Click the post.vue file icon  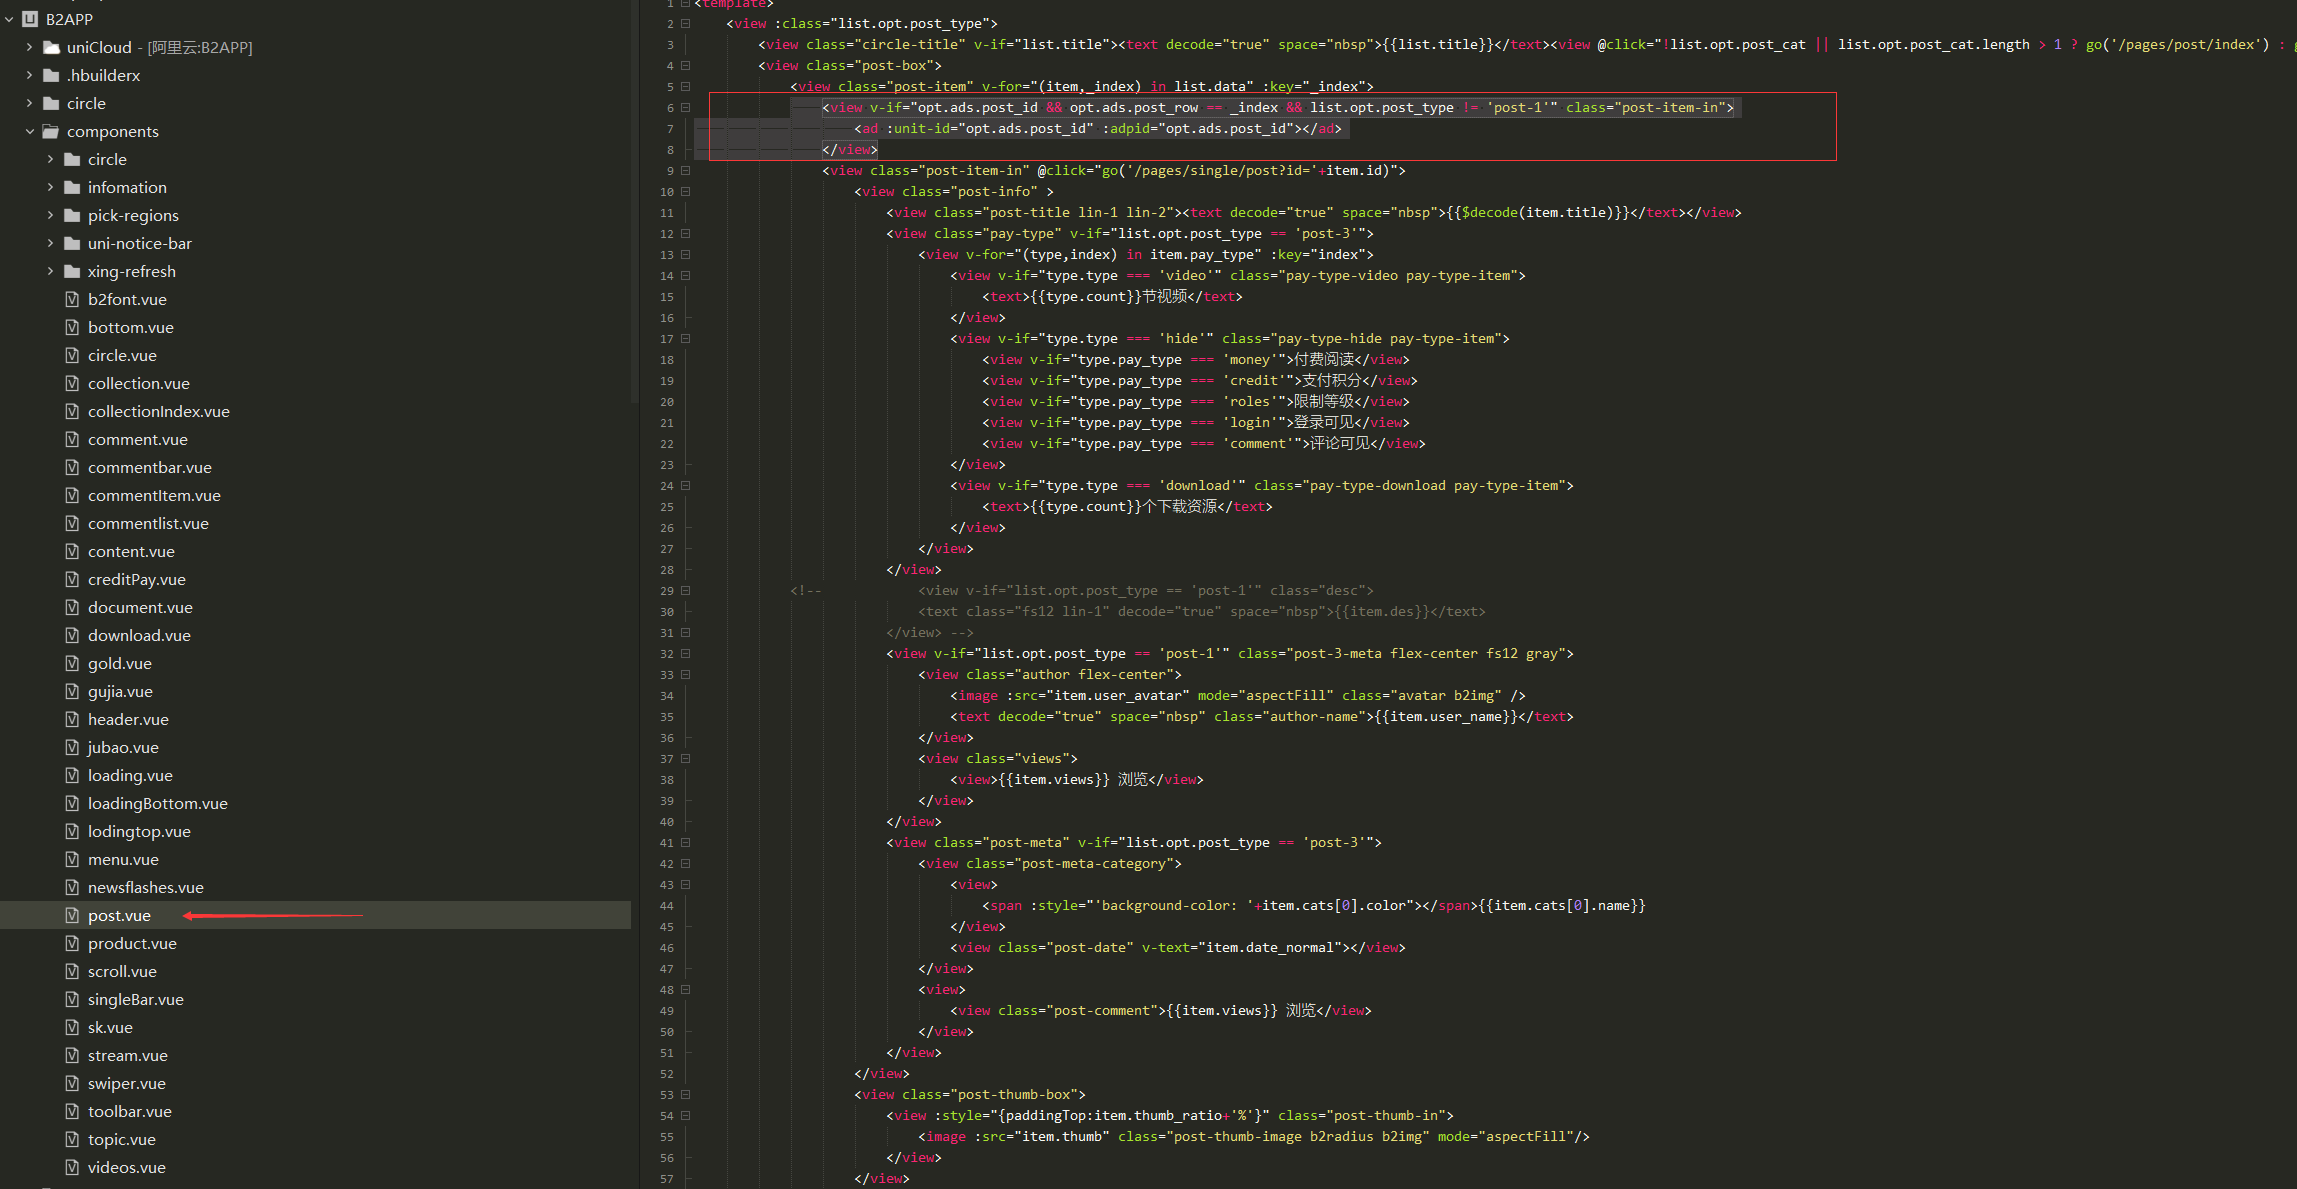pyautogui.click(x=72, y=915)
